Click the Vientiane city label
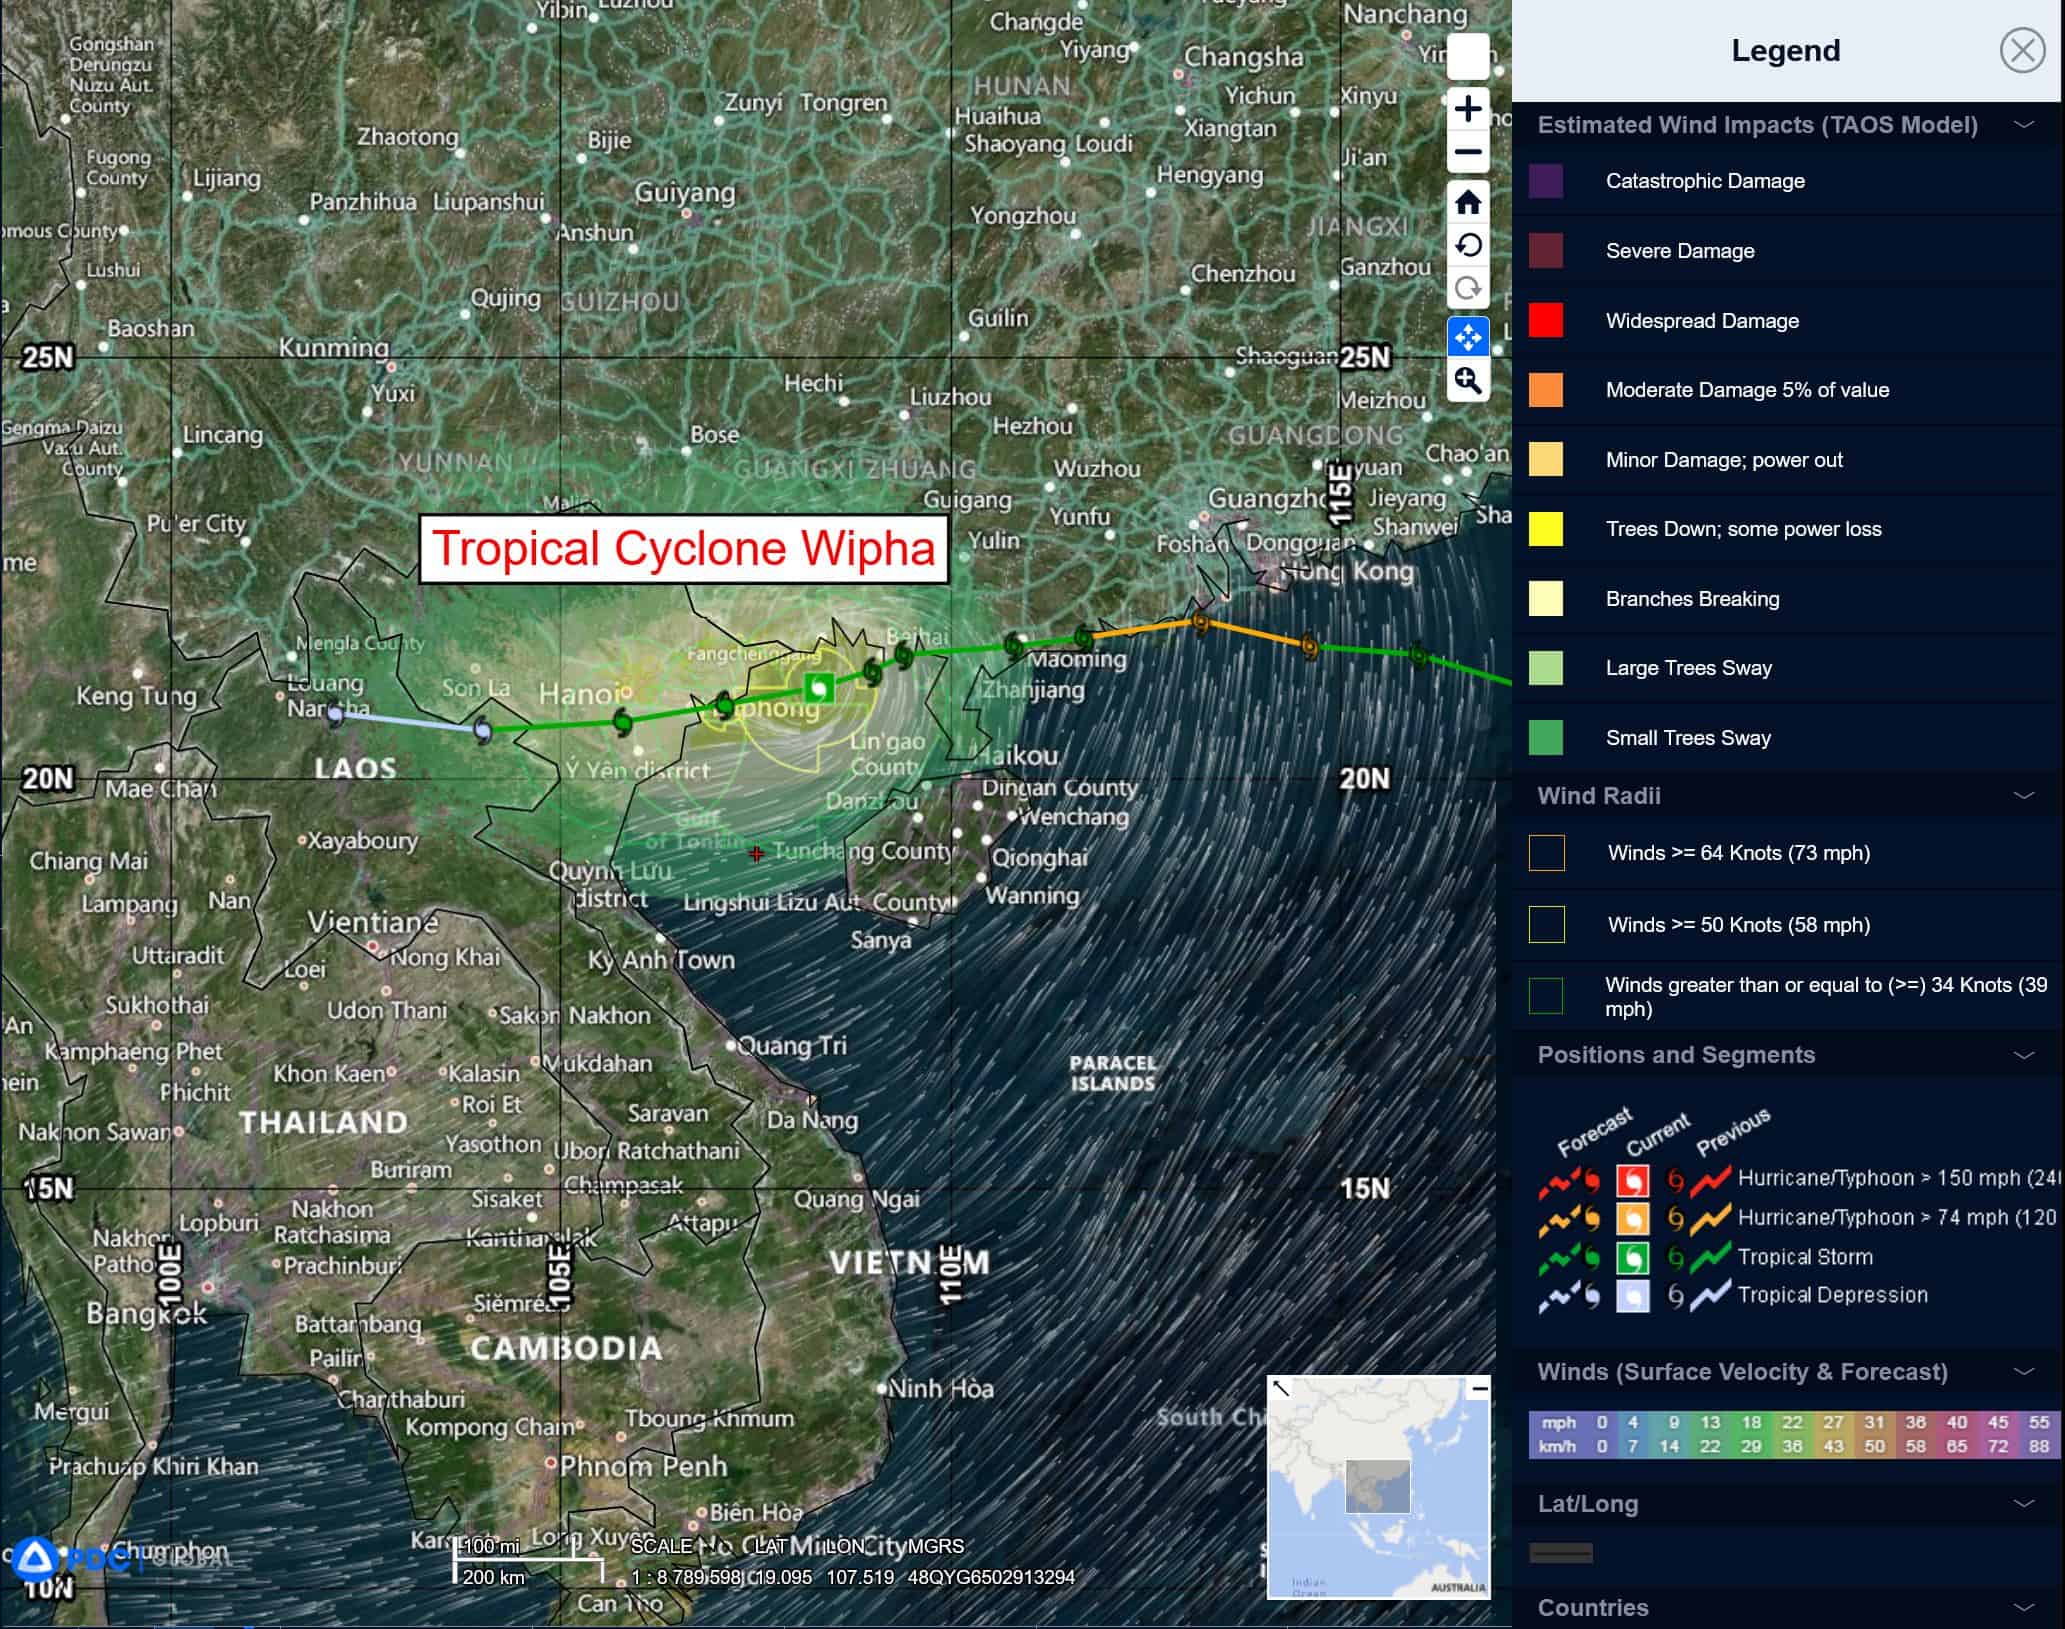2065x1629 pixels. [x=372, y=922]
